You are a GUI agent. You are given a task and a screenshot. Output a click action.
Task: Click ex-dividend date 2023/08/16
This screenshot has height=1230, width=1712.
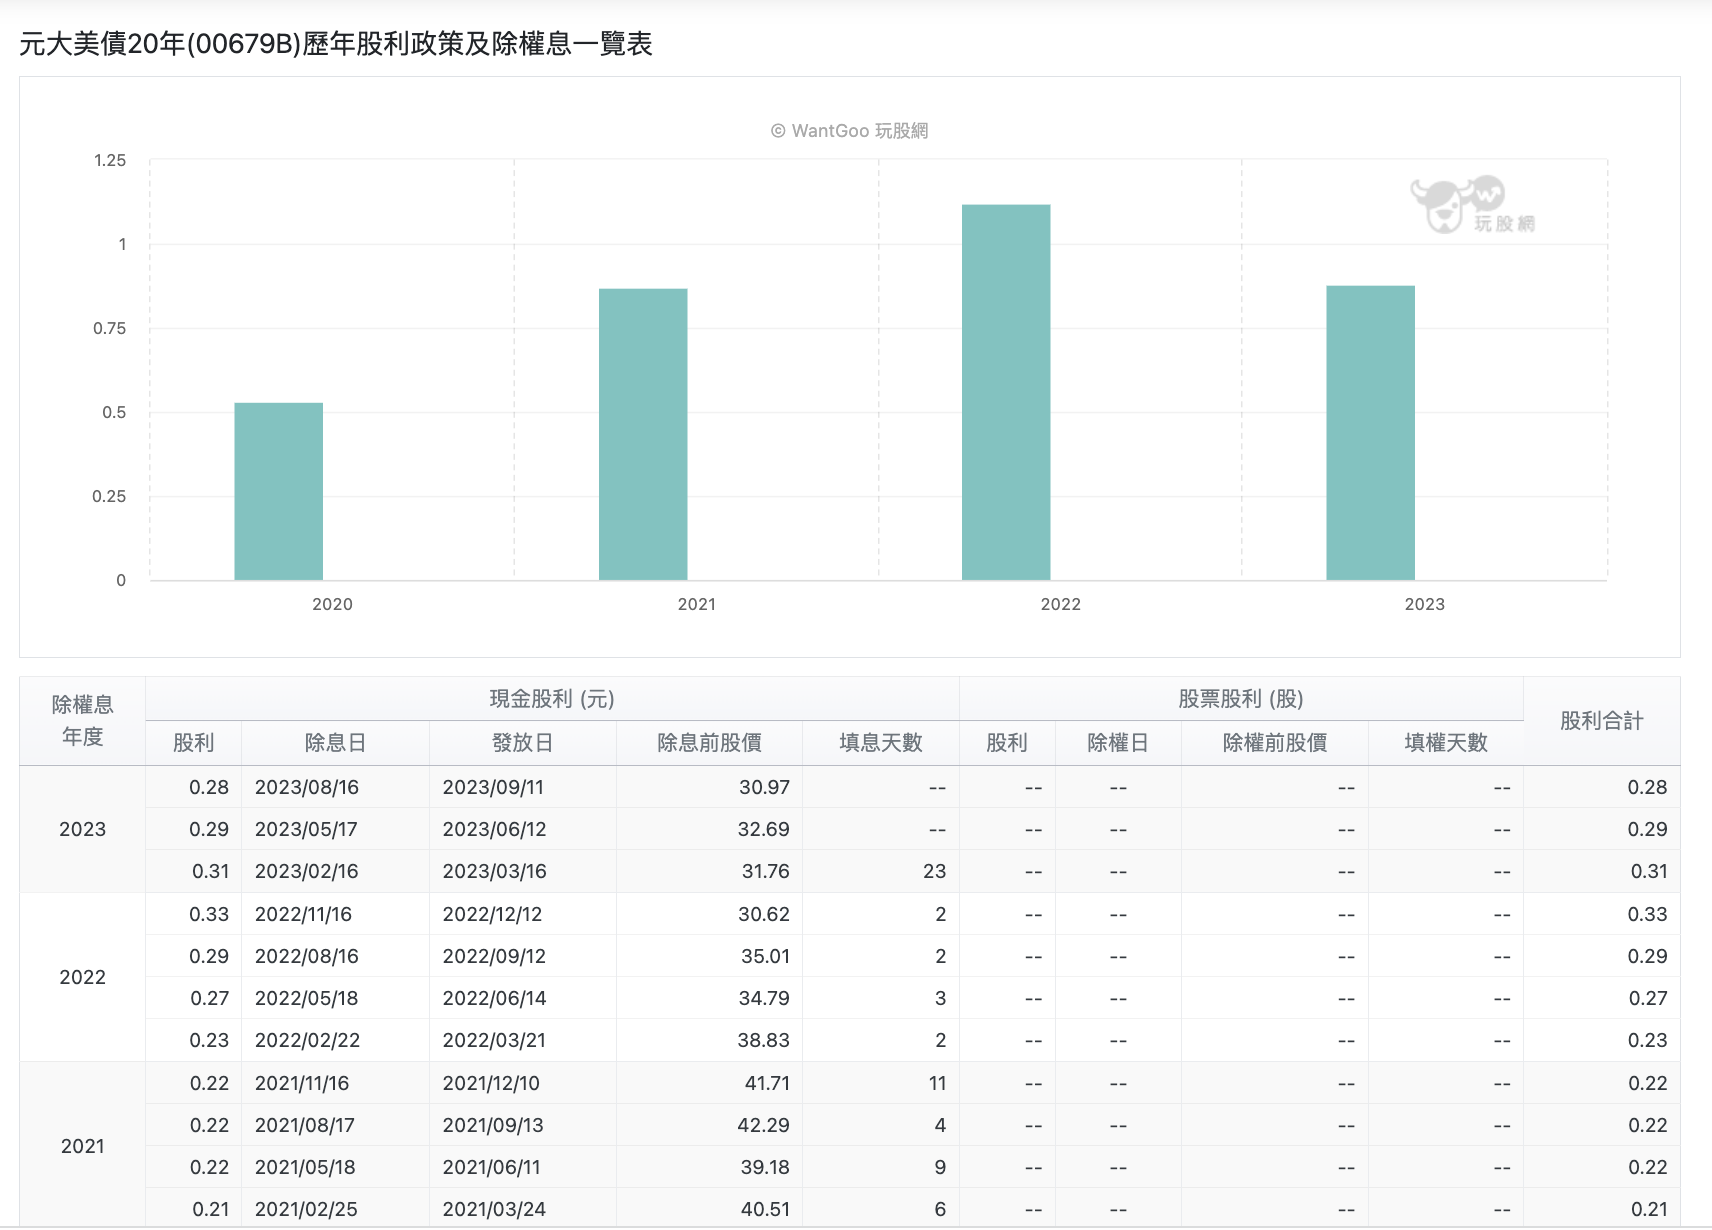pos(307,788)
